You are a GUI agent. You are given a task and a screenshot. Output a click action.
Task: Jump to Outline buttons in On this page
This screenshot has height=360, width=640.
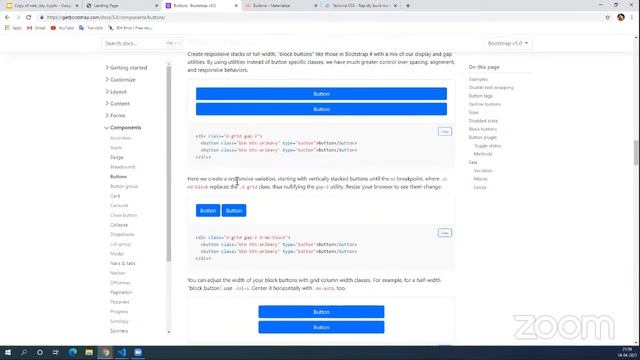coord(484,104)
